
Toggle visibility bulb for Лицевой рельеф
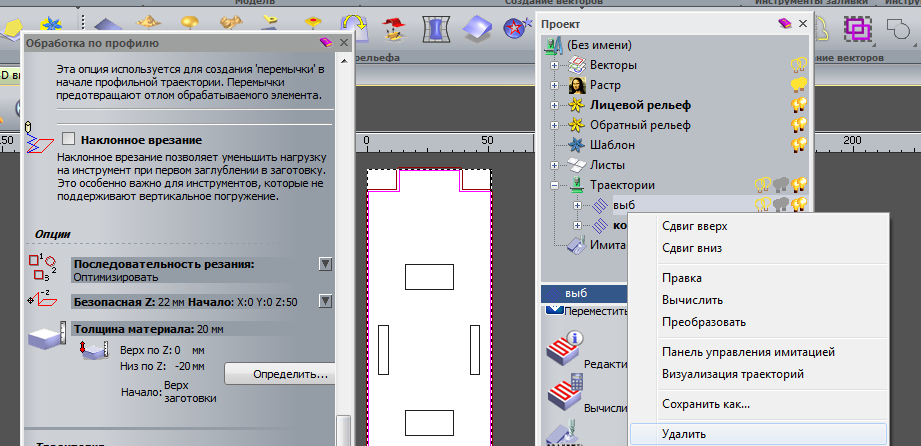coord(799,105)
